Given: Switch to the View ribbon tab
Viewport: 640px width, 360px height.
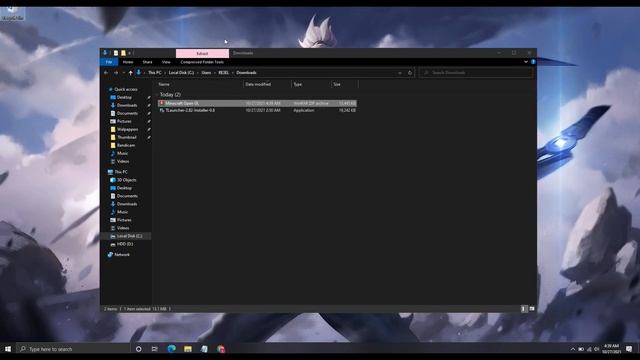Looking at the screenshot, I should (166, 62).
